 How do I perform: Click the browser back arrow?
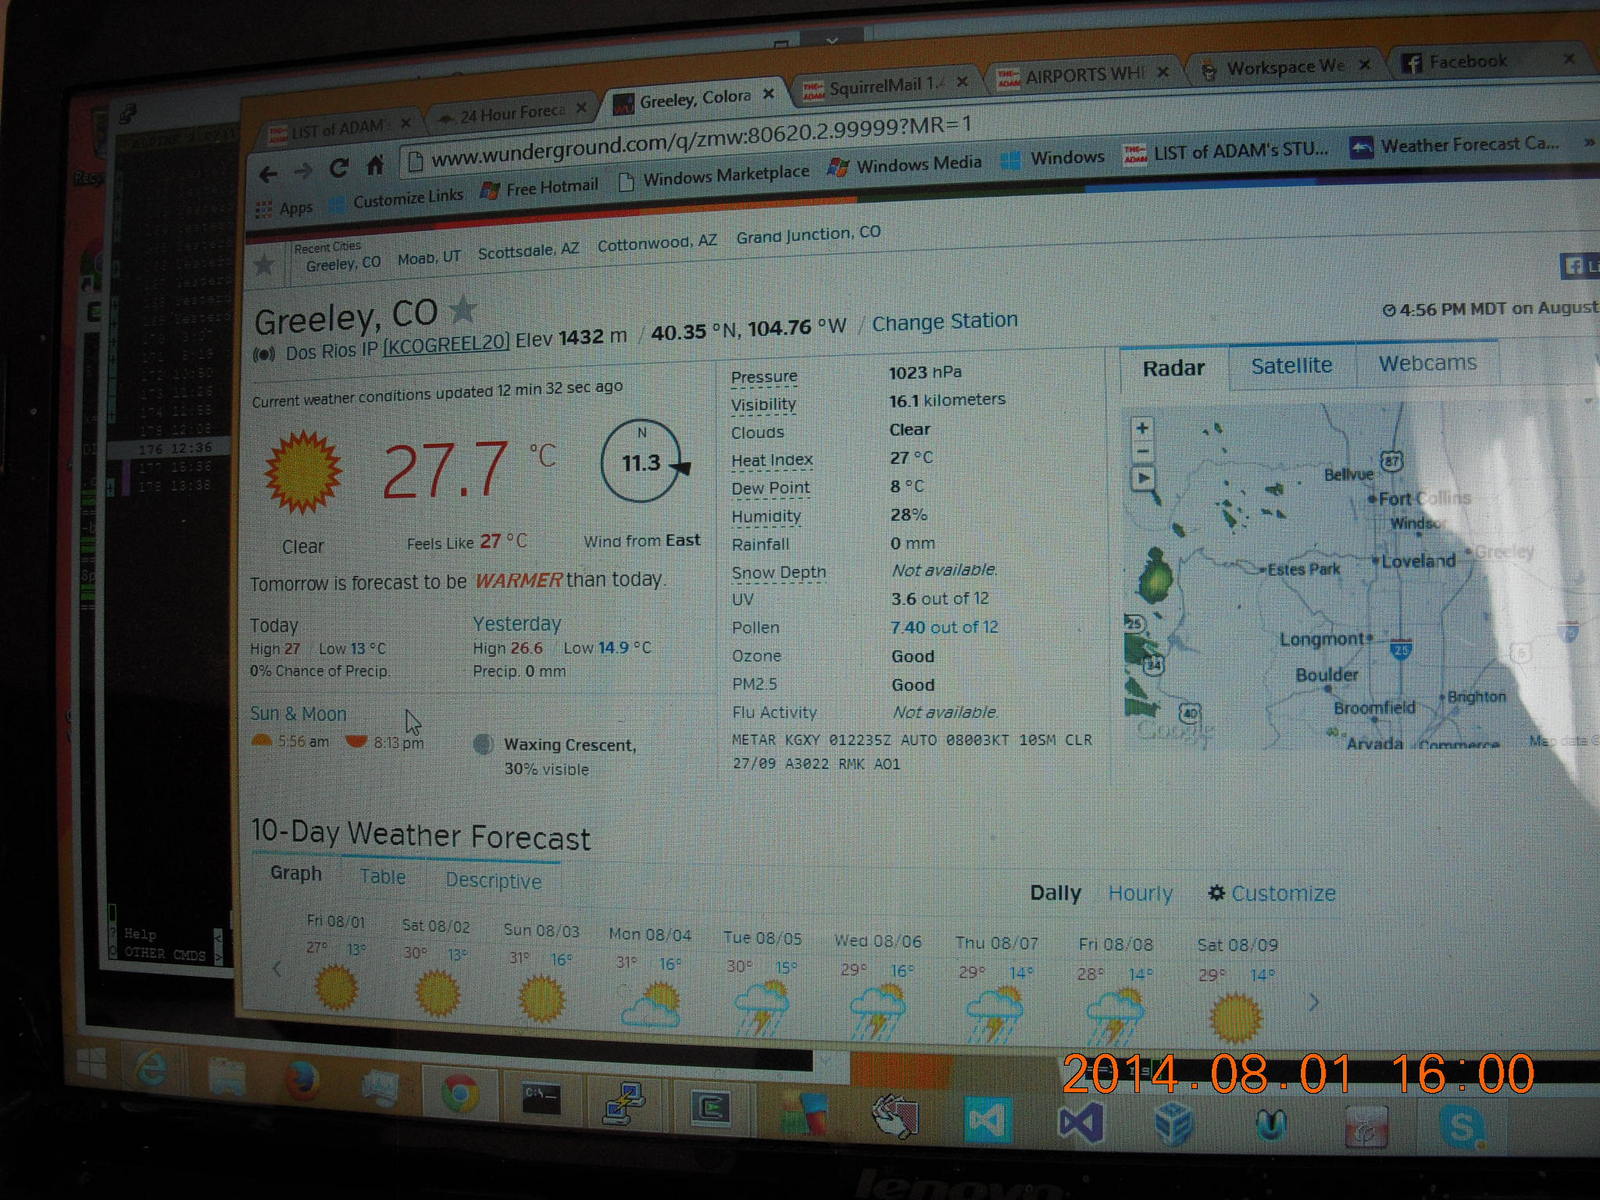(x=268, y=175)
